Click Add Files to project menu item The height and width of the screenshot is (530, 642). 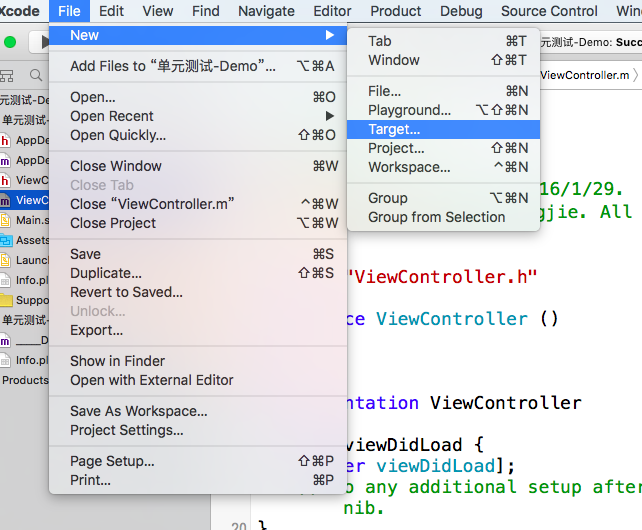173,66
